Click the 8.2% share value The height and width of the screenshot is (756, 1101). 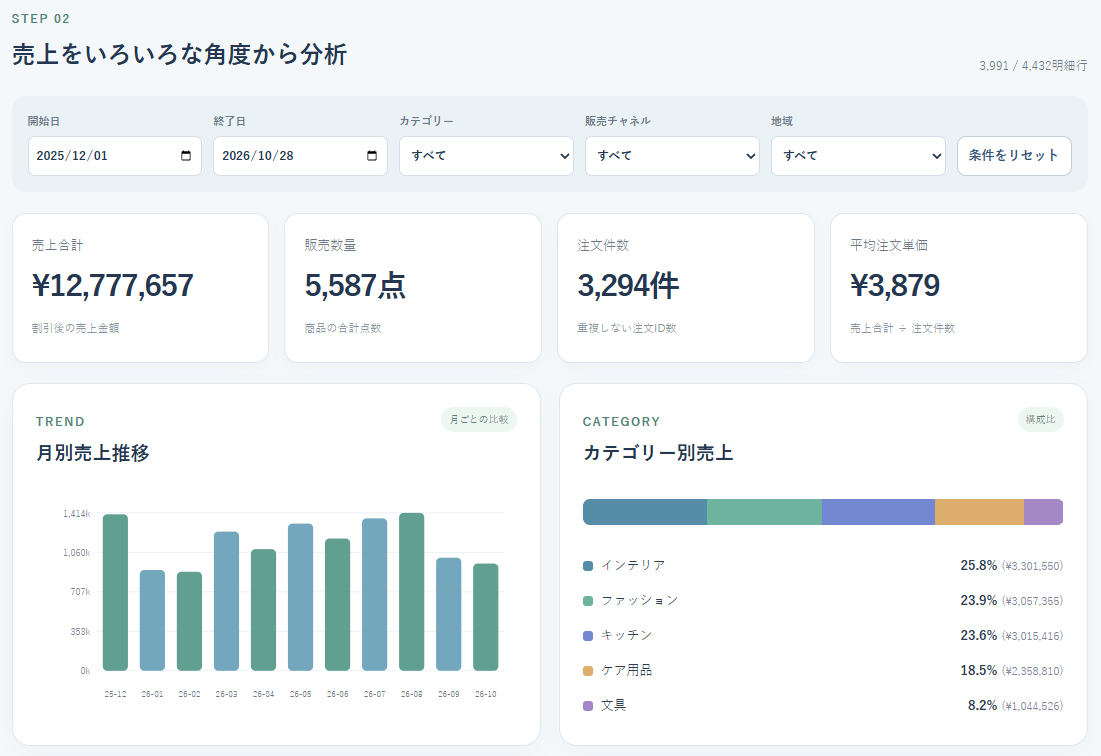pyautogui.click(x=982, y=705)
